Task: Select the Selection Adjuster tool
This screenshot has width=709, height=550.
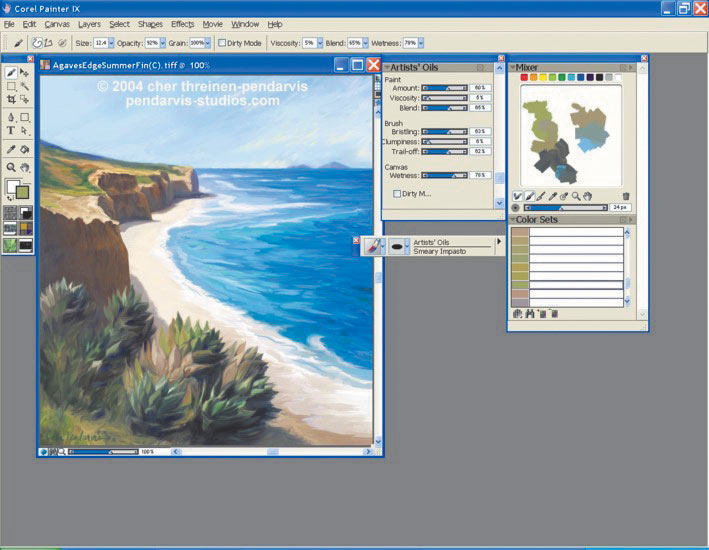Action: click(x=24, y=99)
